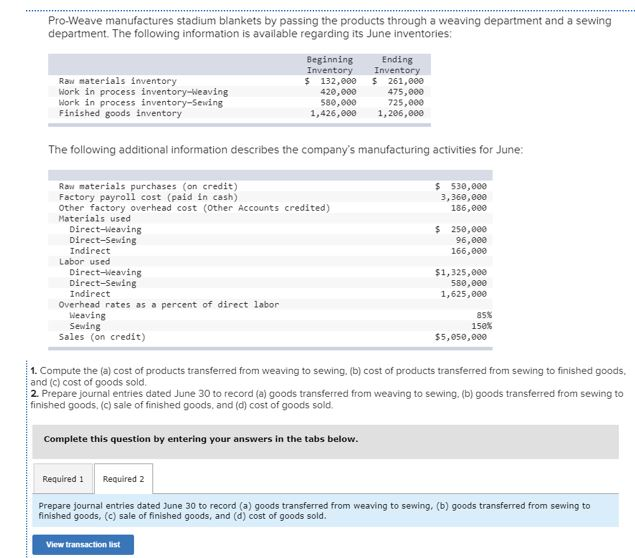Viewport: 635px width, 558px height.
Task: Click the Other factory overhead cost label
Action: (x=194, y=208)
